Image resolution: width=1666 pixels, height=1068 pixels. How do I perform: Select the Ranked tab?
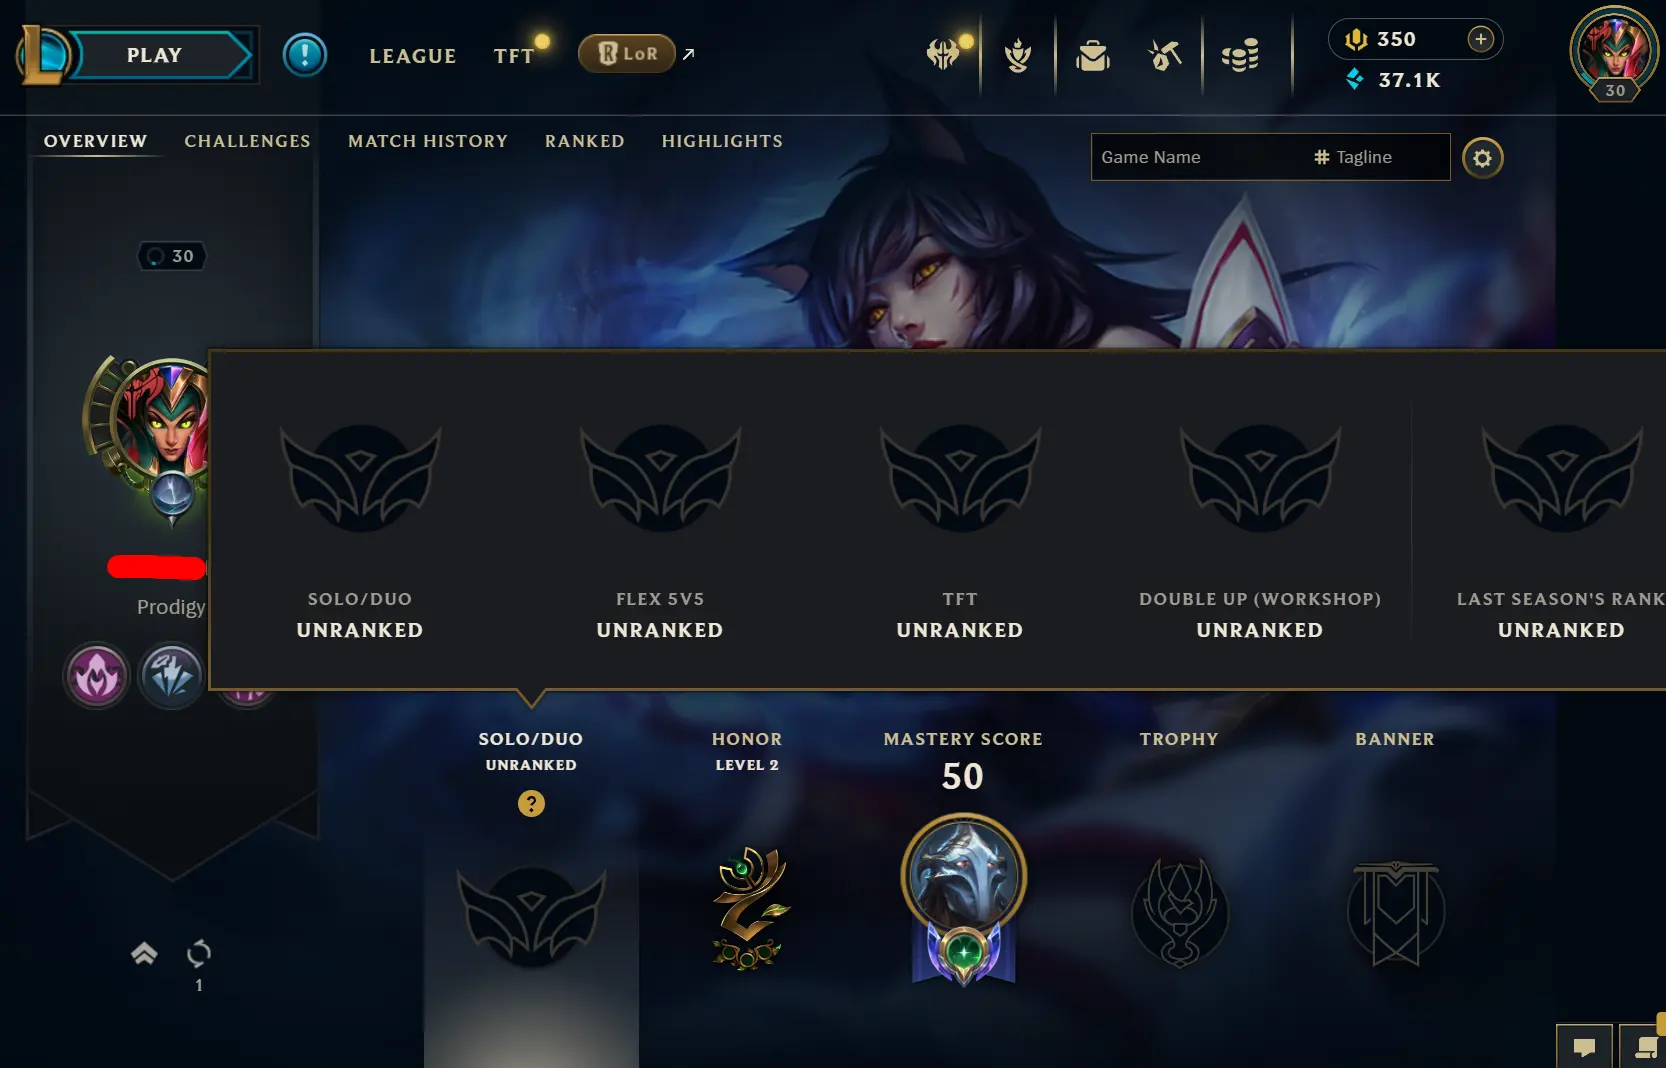[x=585, y=141]
